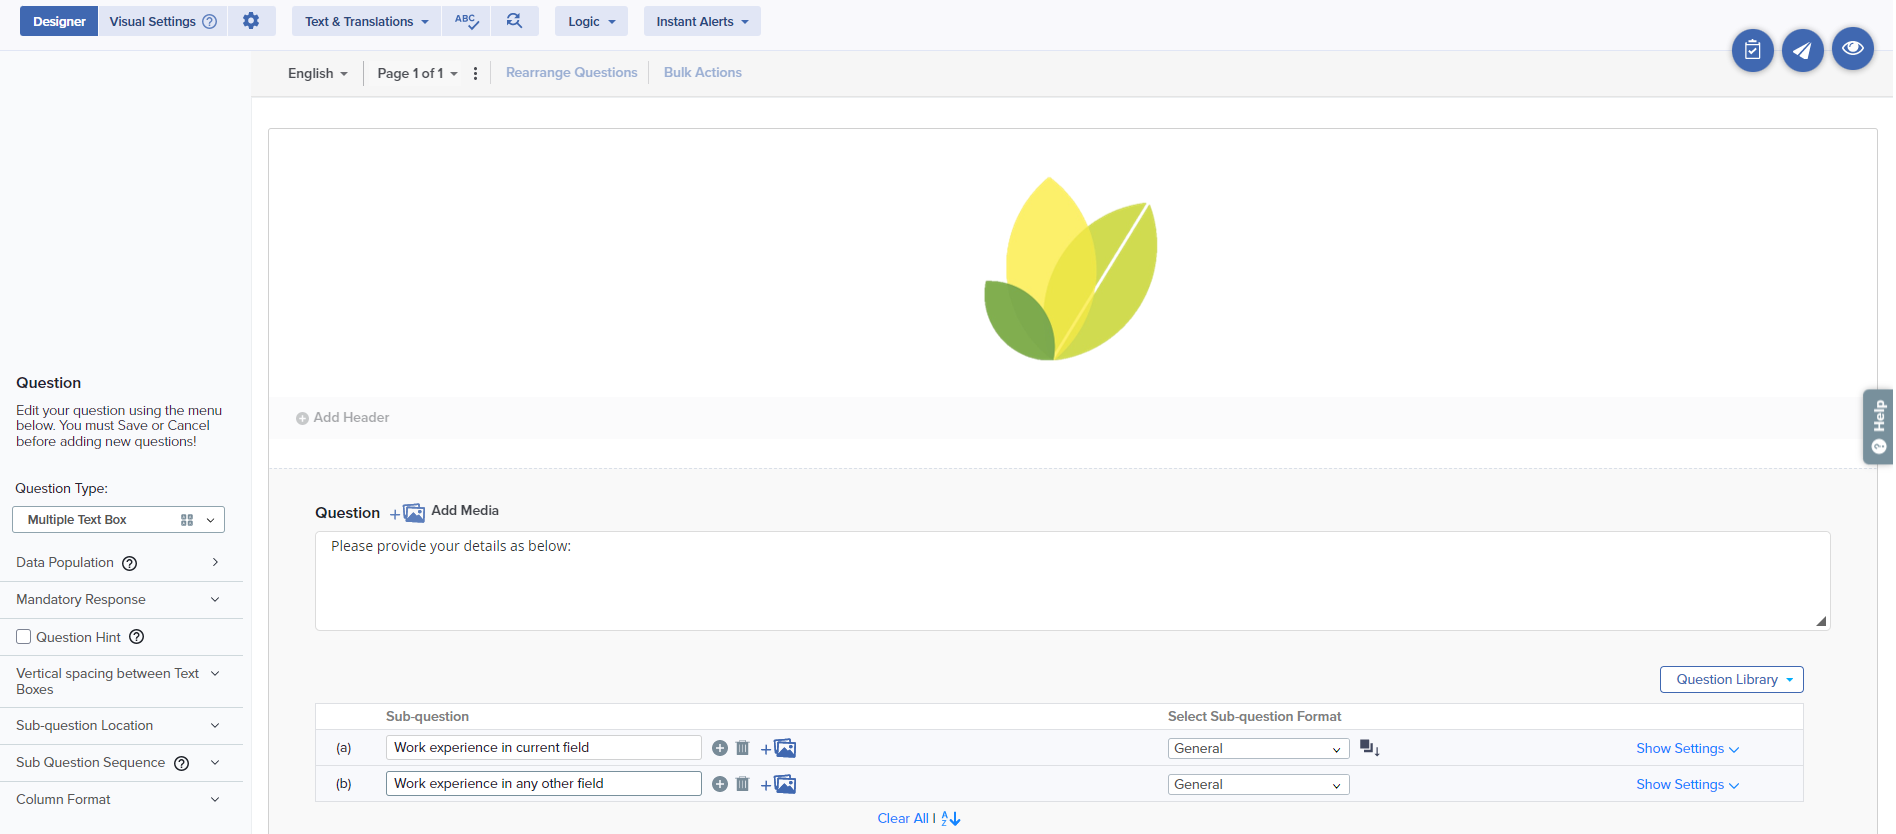This screenshot has width=1896, height=834.
Task: Click the question text area
Action: (1071, 581)
